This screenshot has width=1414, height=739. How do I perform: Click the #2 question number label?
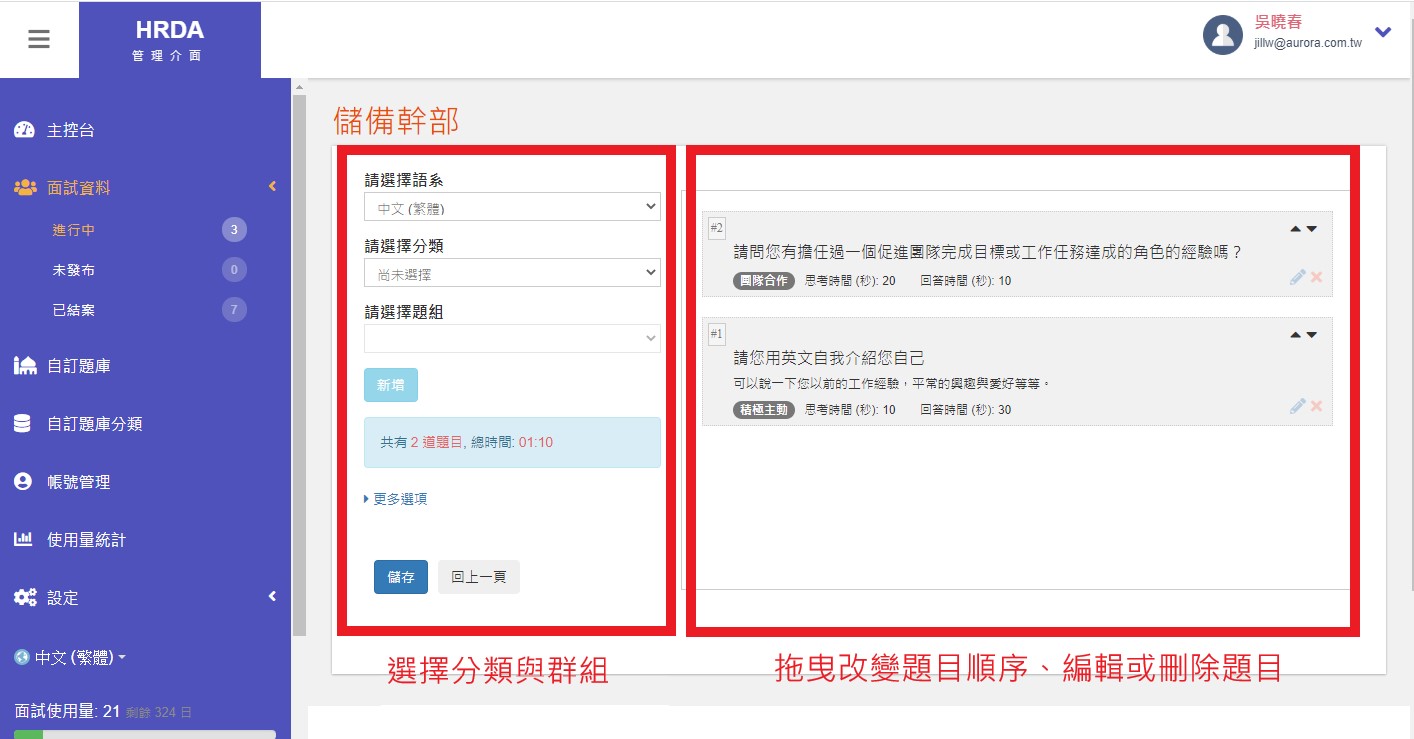716,228
